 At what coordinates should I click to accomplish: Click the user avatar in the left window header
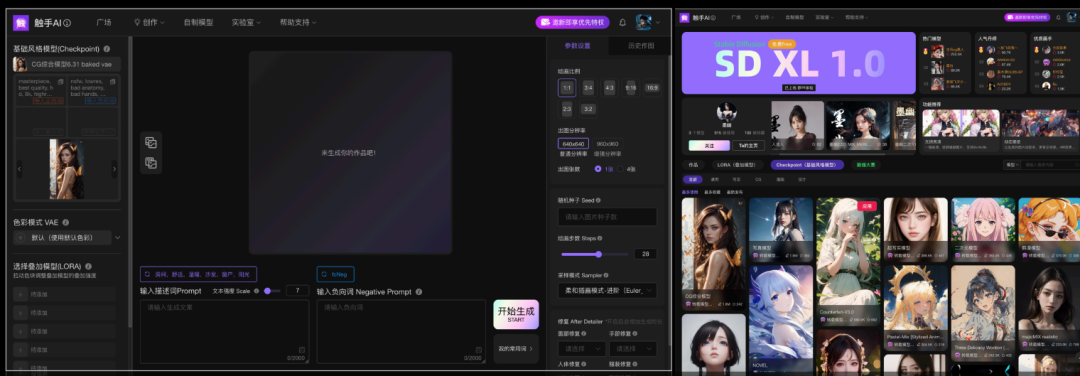point(643,22)
